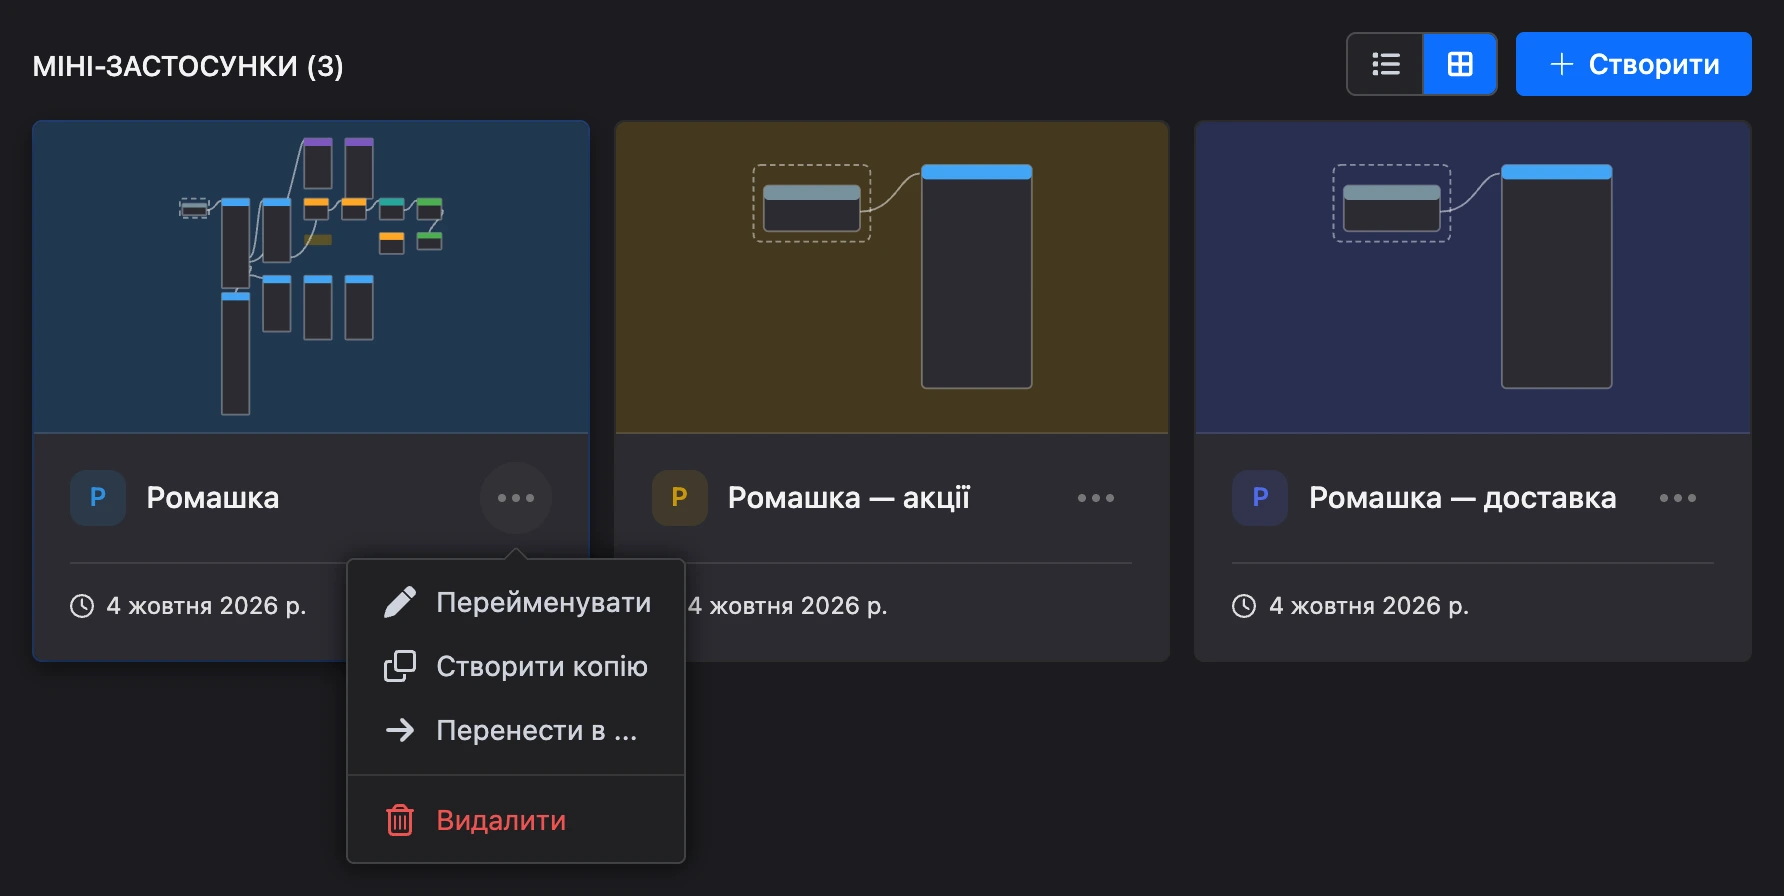This screenshot has height=896, width=1784.
Task: Click the МІНІ-ЗАСТОСУНКИ (3) heading
Action: 188,66
